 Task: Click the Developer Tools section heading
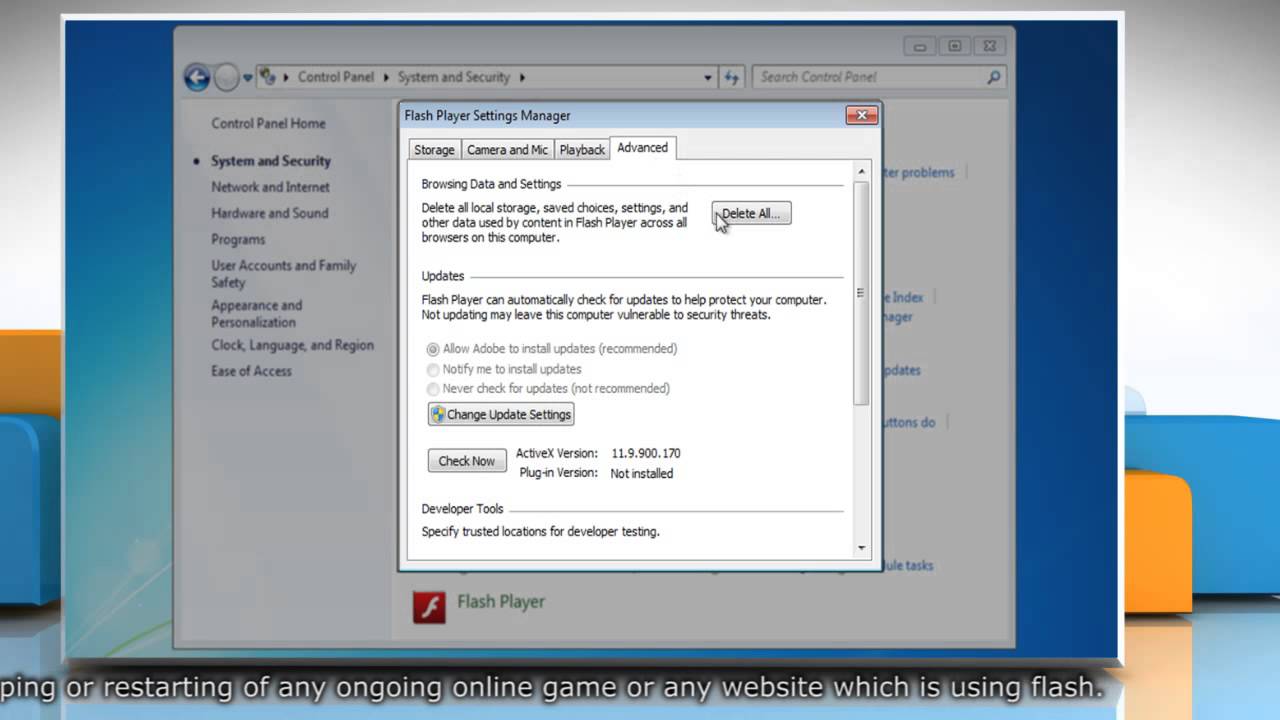(462, 509)
